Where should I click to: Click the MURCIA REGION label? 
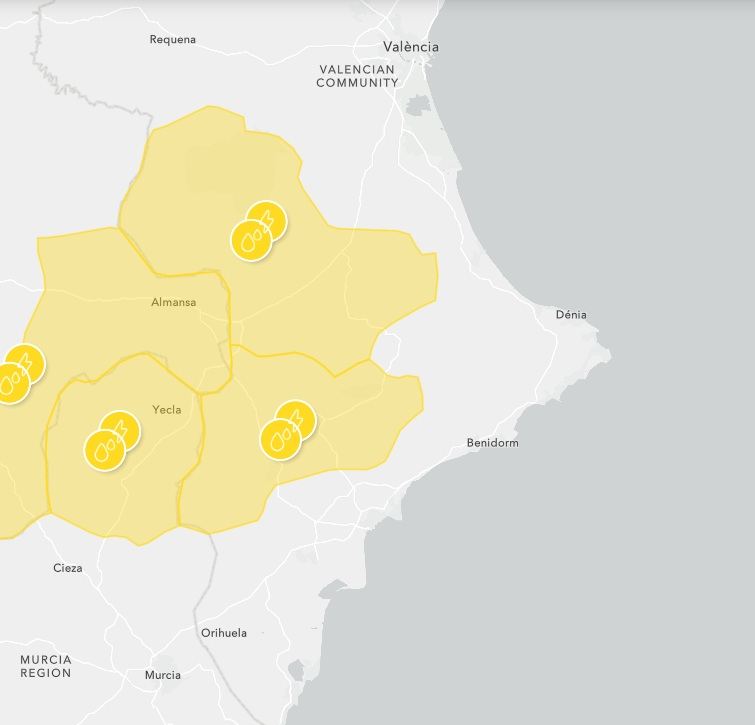coord(46,666)
